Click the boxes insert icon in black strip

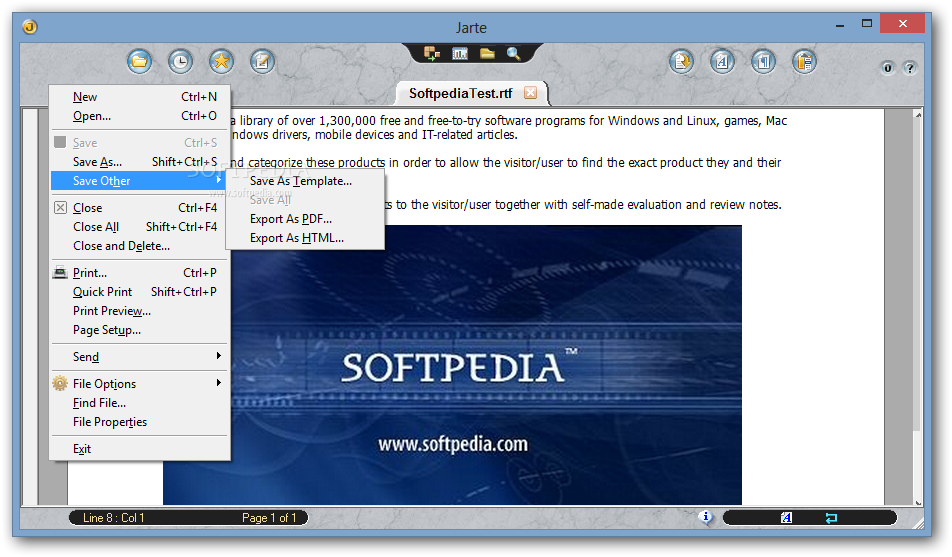(x=432, y=53)
